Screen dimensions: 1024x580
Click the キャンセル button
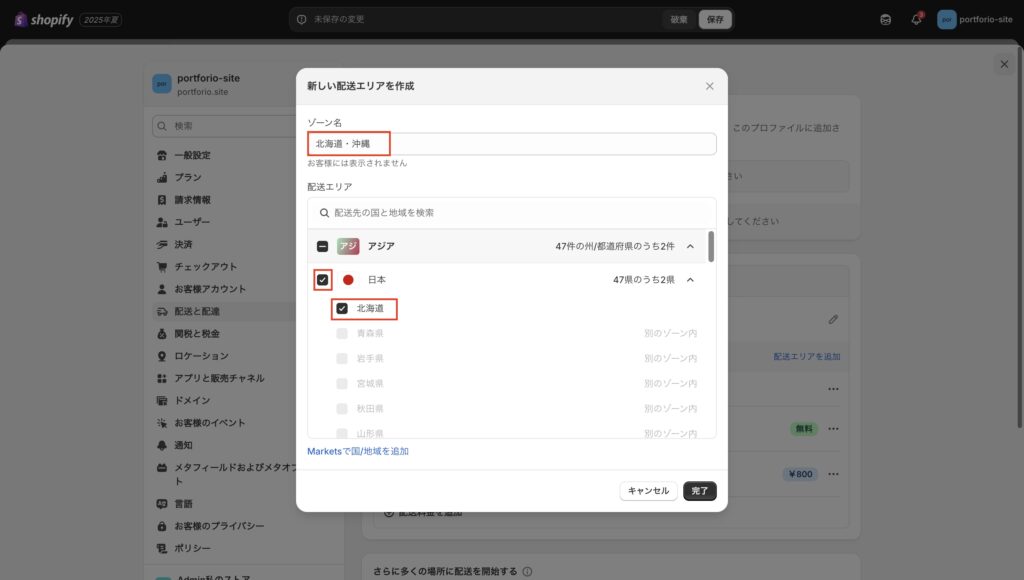tap(648, 491)
